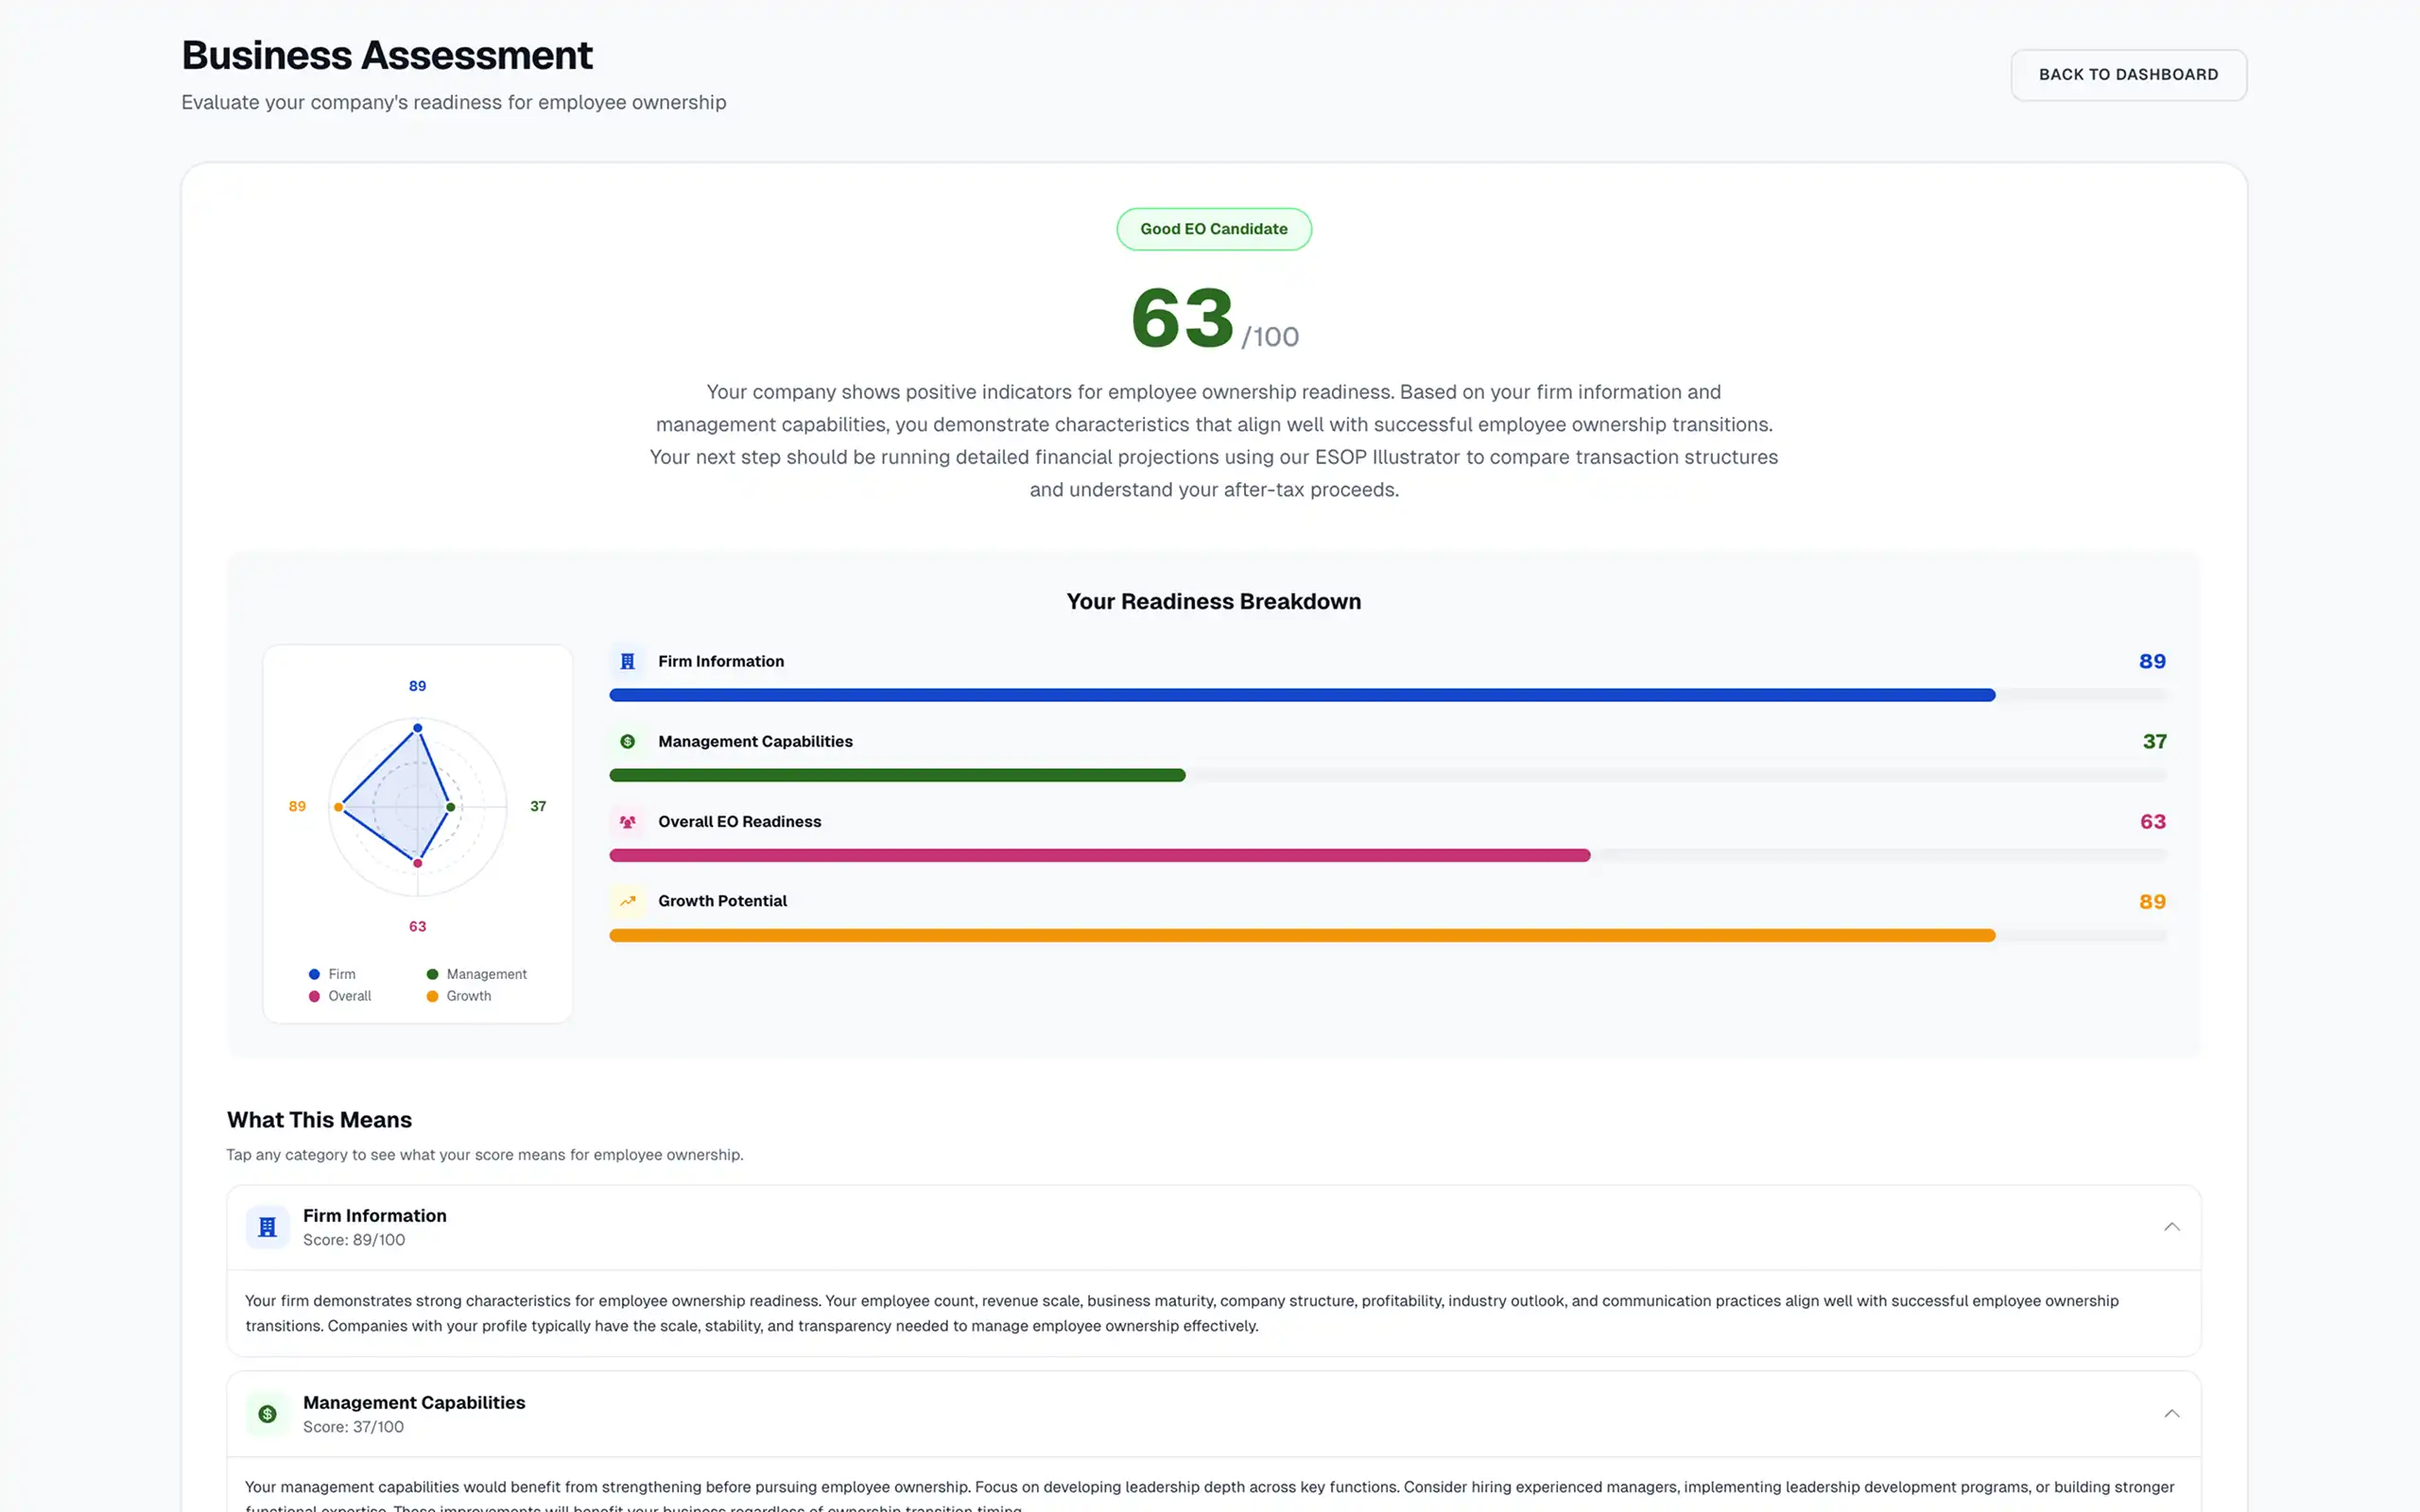Click the Growth Potential trend arrow icon
Viewport: 2420px width, 1512px height.
coord(627,901)
